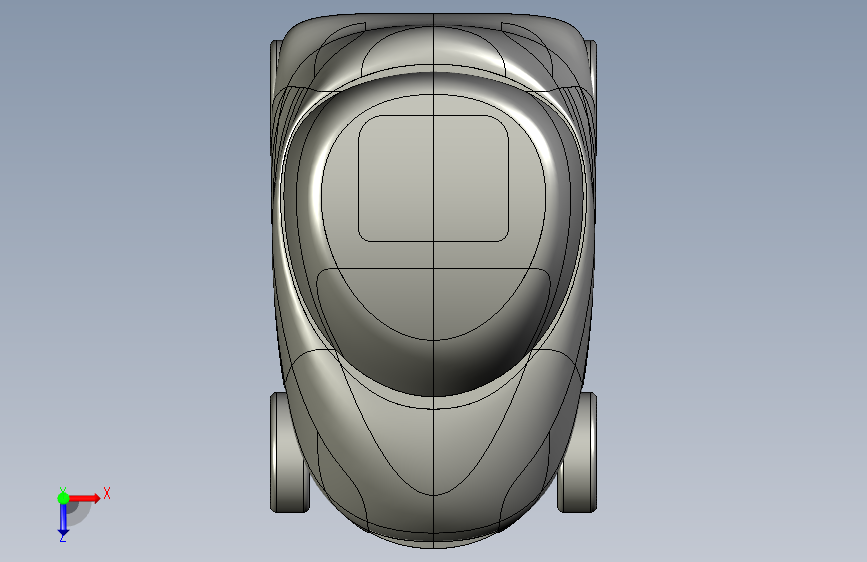The width and height of the screenshot is (867, 562).
Task: Select the lower-left wheel of the car model
Action: [x=289, y=452]
